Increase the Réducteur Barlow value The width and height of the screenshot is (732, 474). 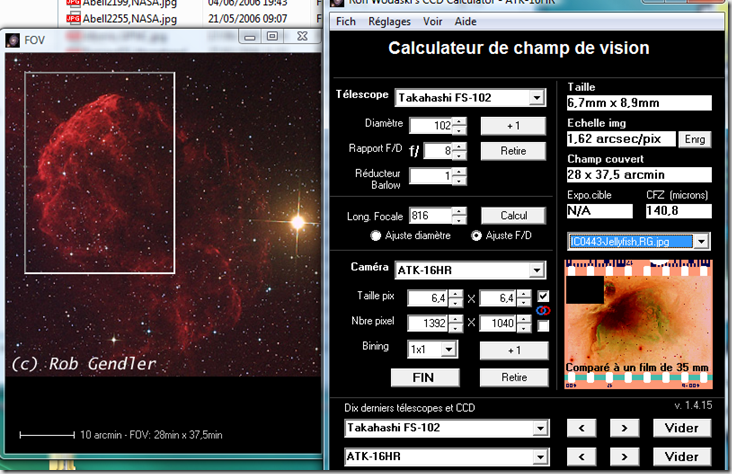[x=459, y=172]
